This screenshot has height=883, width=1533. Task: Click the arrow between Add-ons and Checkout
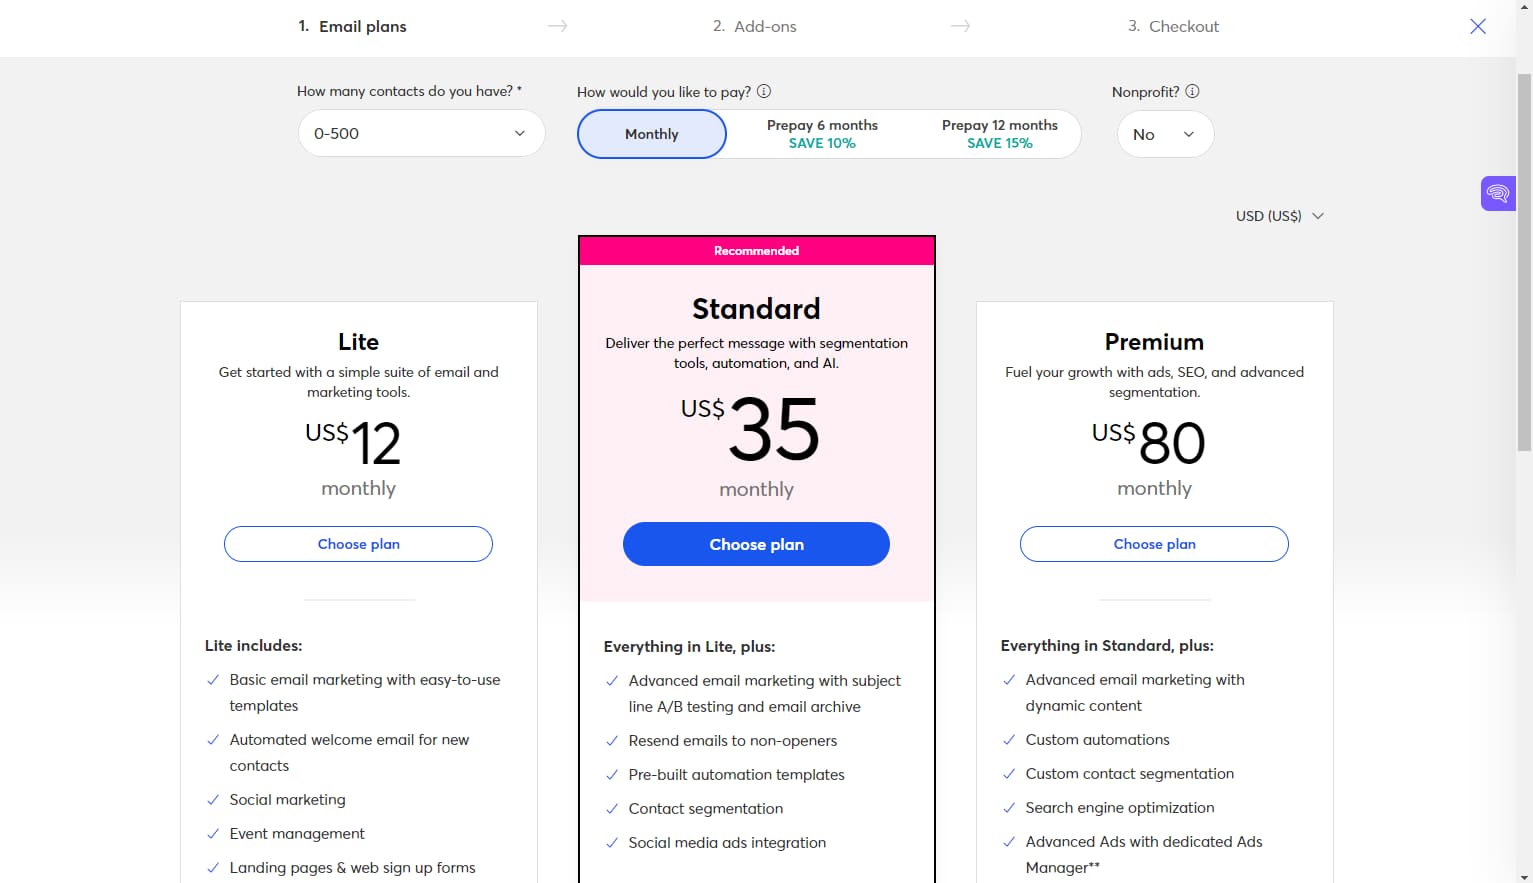(x=960, y=26)
